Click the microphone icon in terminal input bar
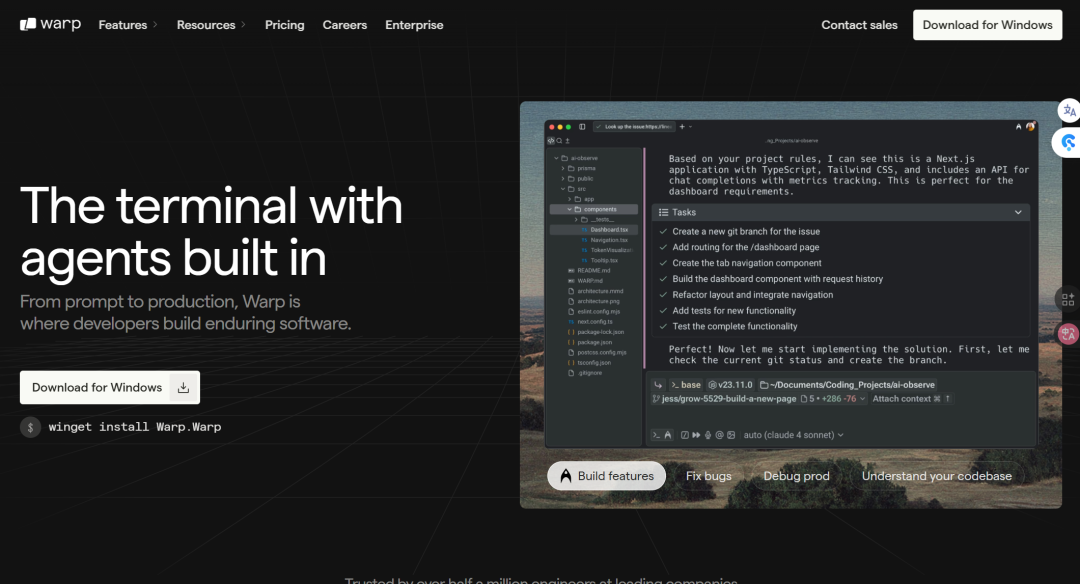 [708, 435]
